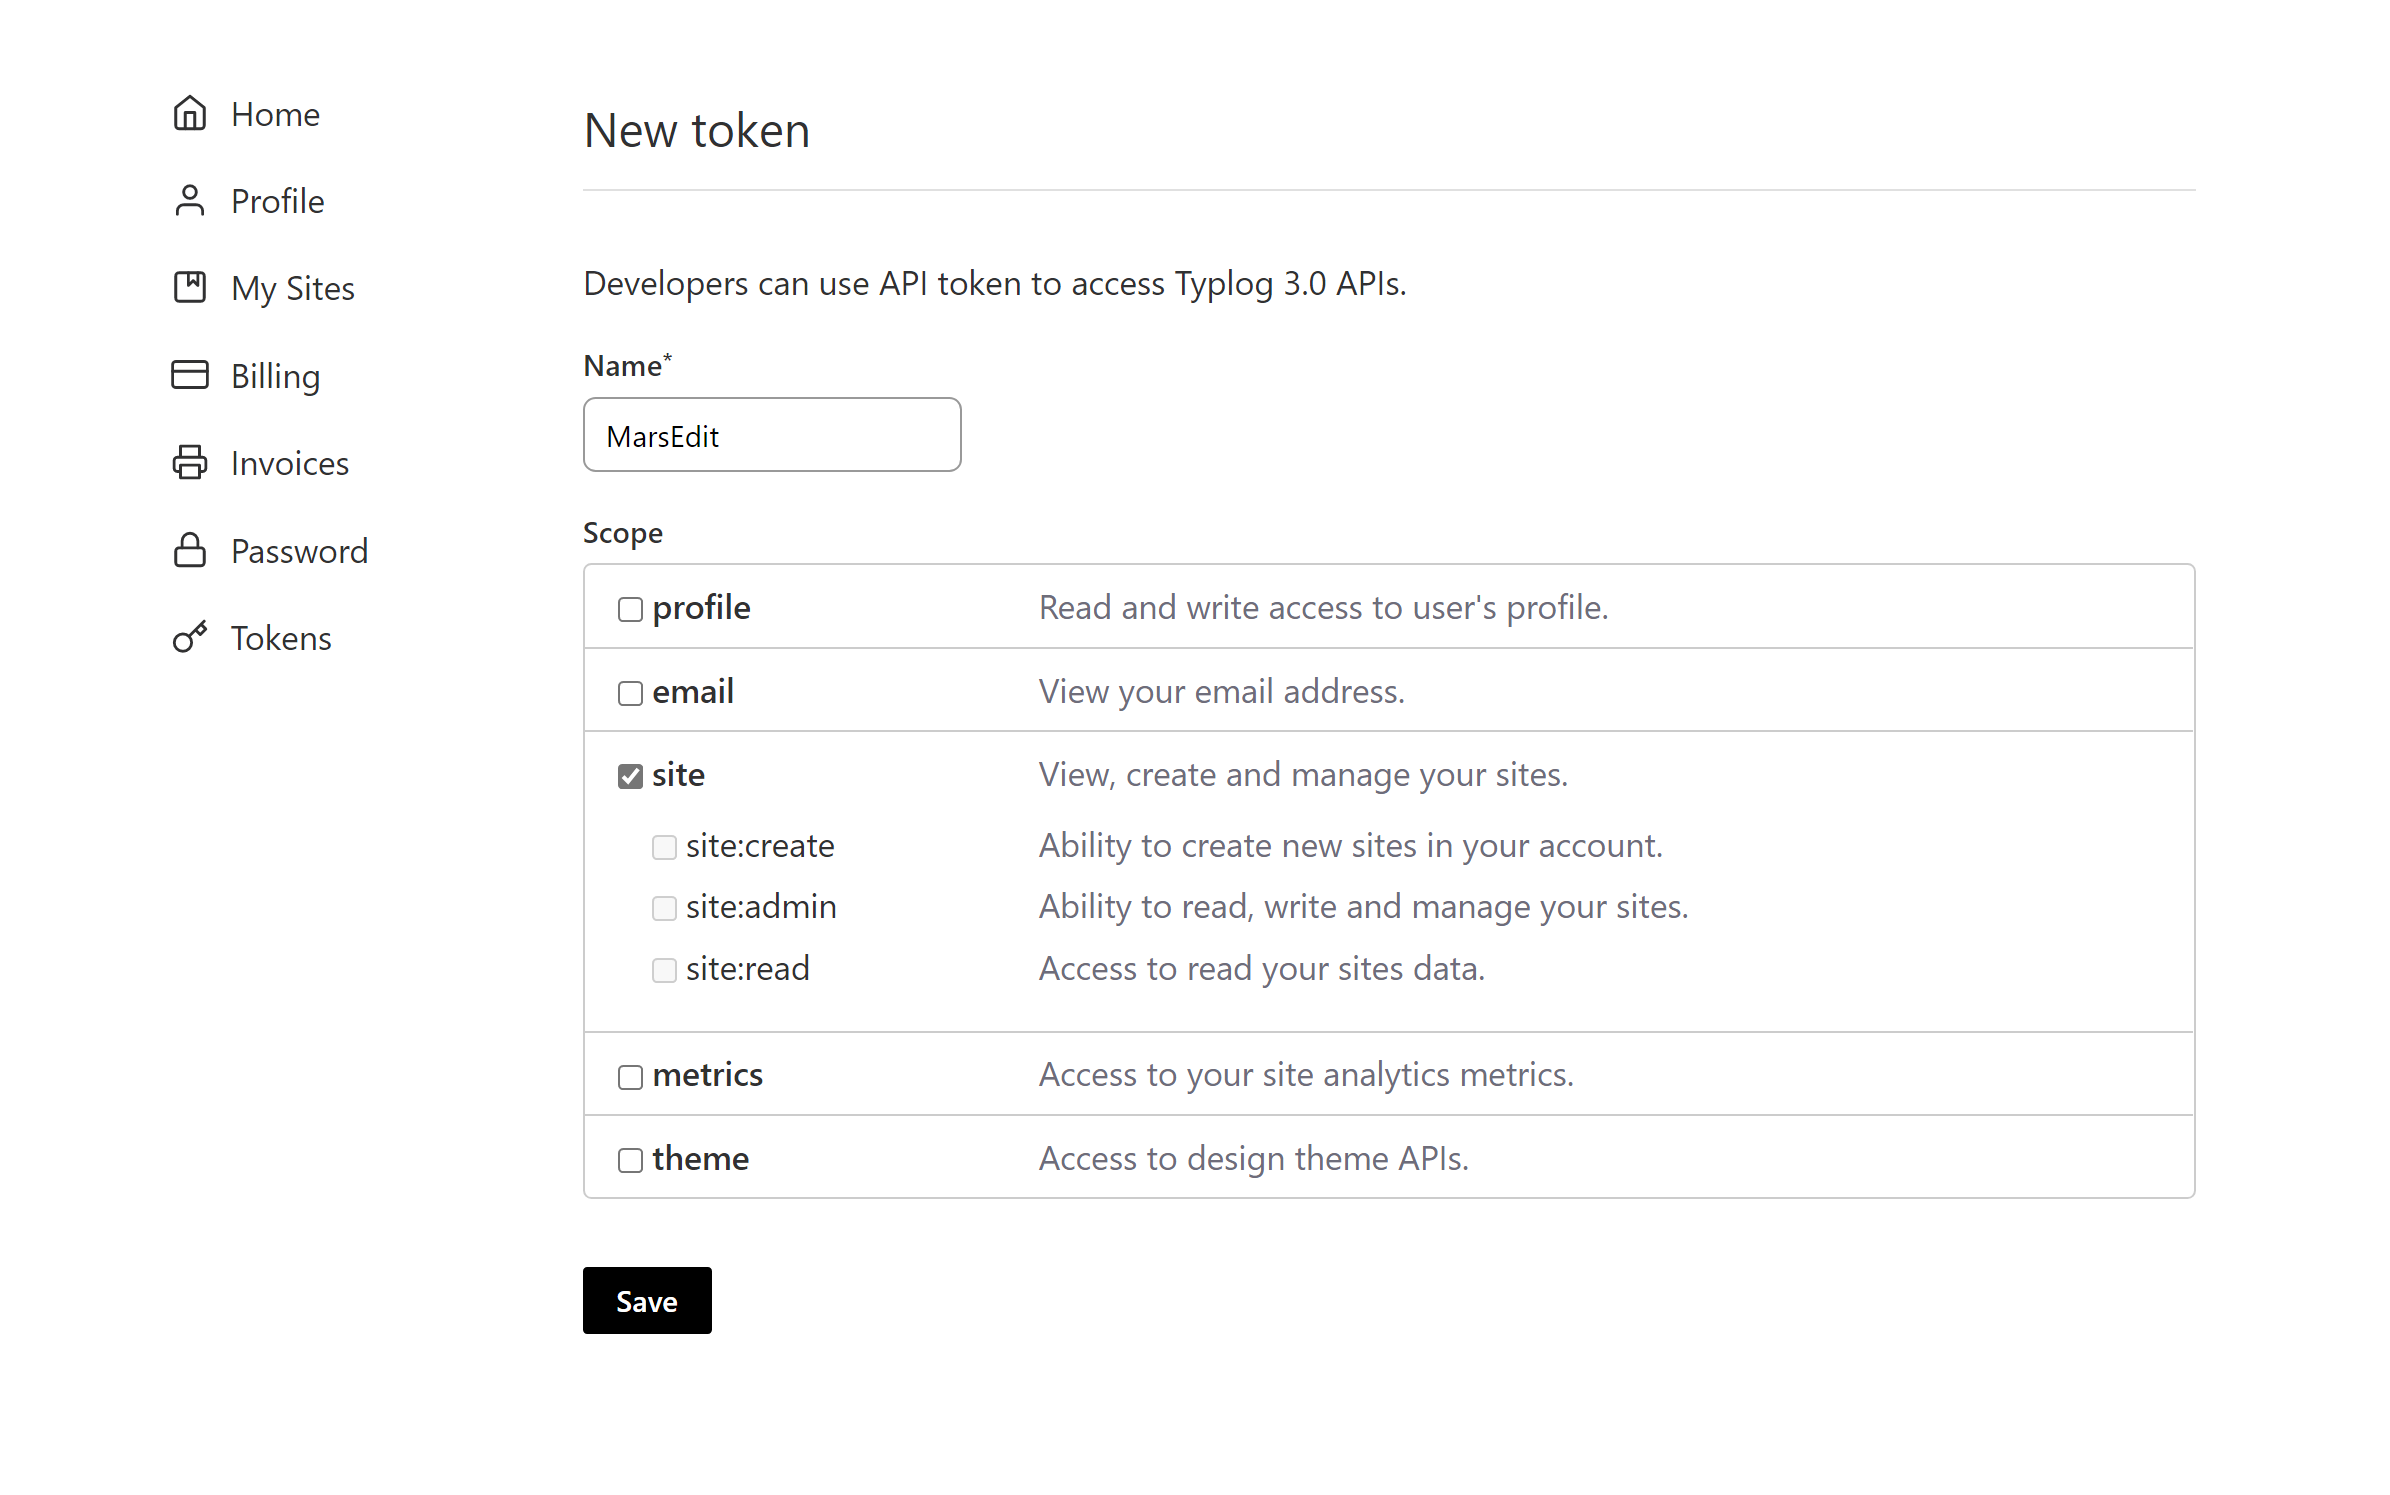
Task: Click the Invoices sidebar icon
Action: (189, 463)
